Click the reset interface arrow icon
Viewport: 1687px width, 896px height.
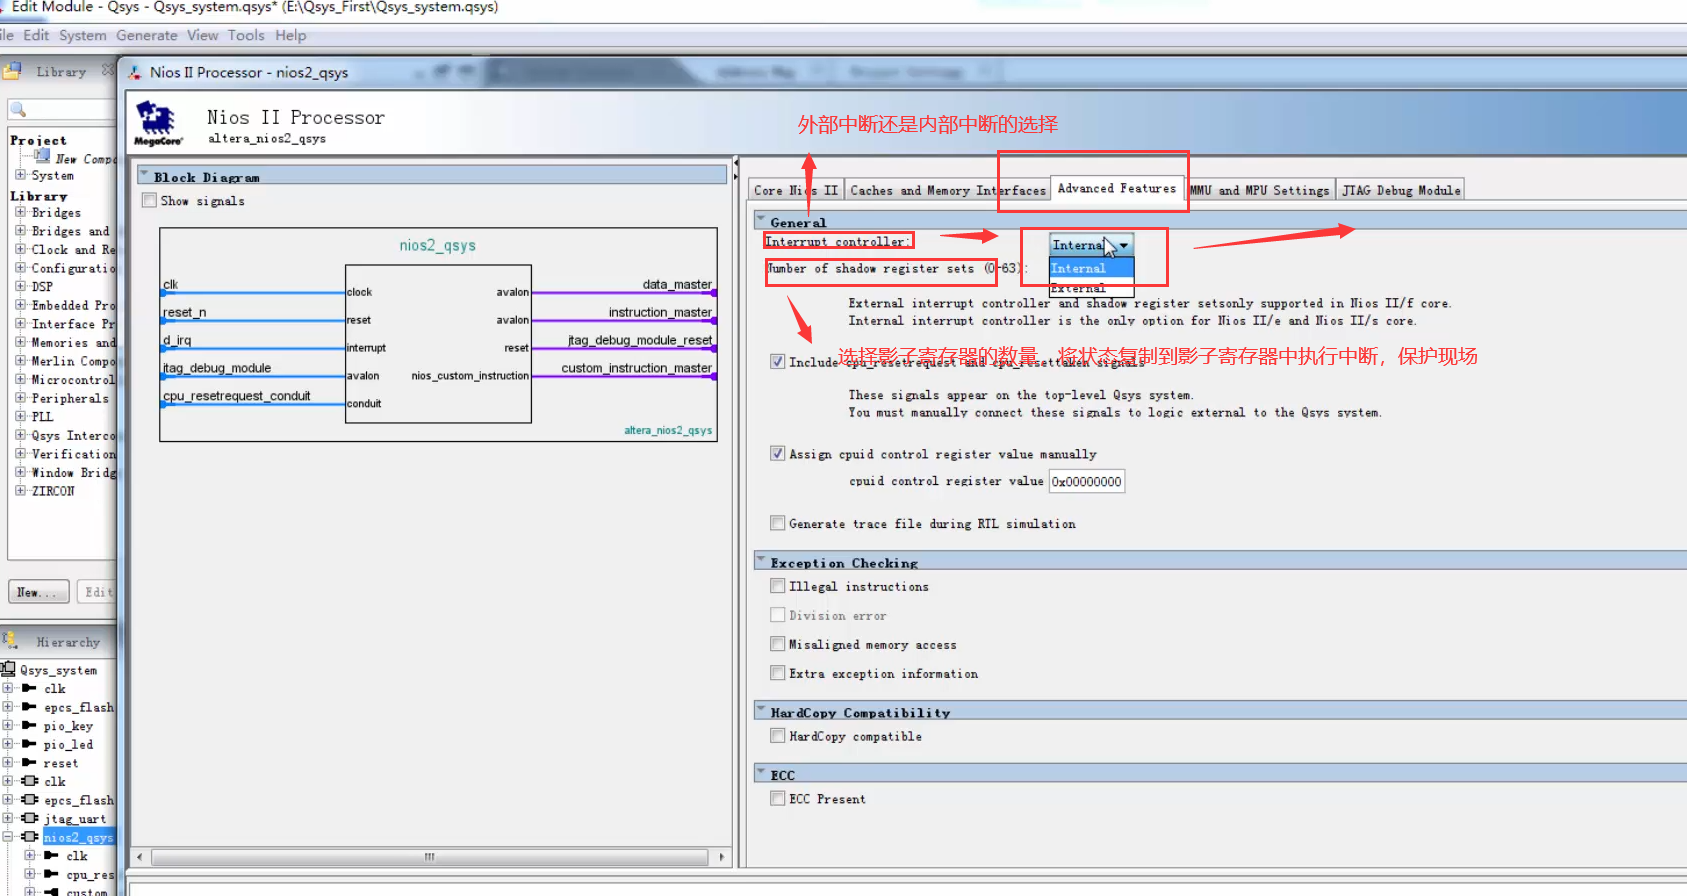(29, 762)
